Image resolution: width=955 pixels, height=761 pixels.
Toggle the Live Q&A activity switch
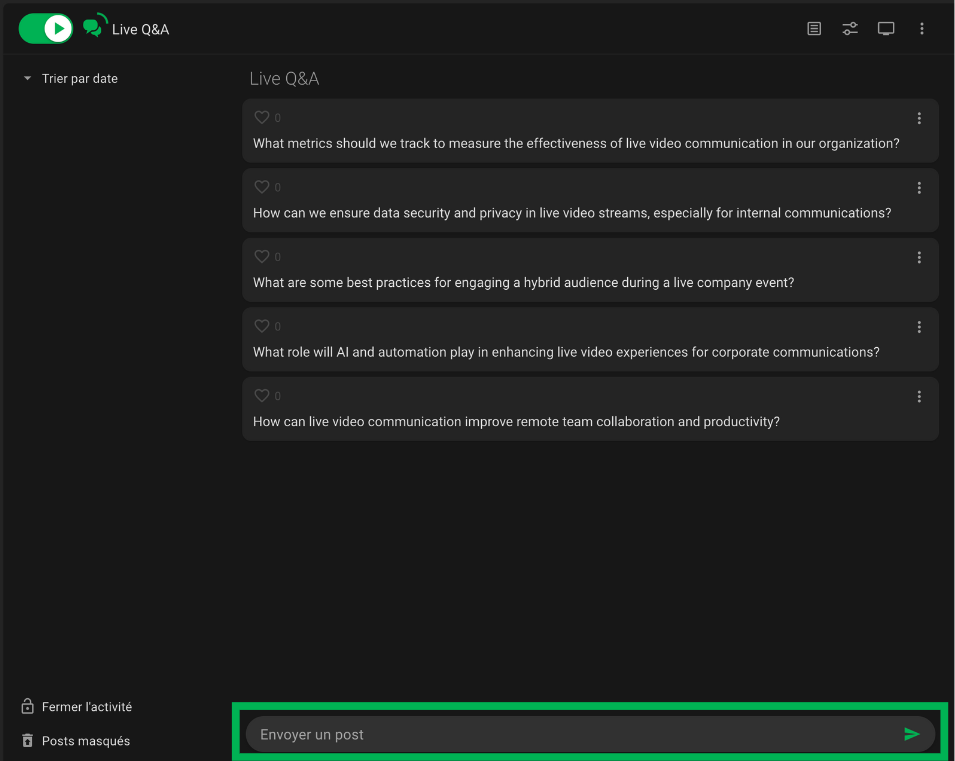pos(46,29)
